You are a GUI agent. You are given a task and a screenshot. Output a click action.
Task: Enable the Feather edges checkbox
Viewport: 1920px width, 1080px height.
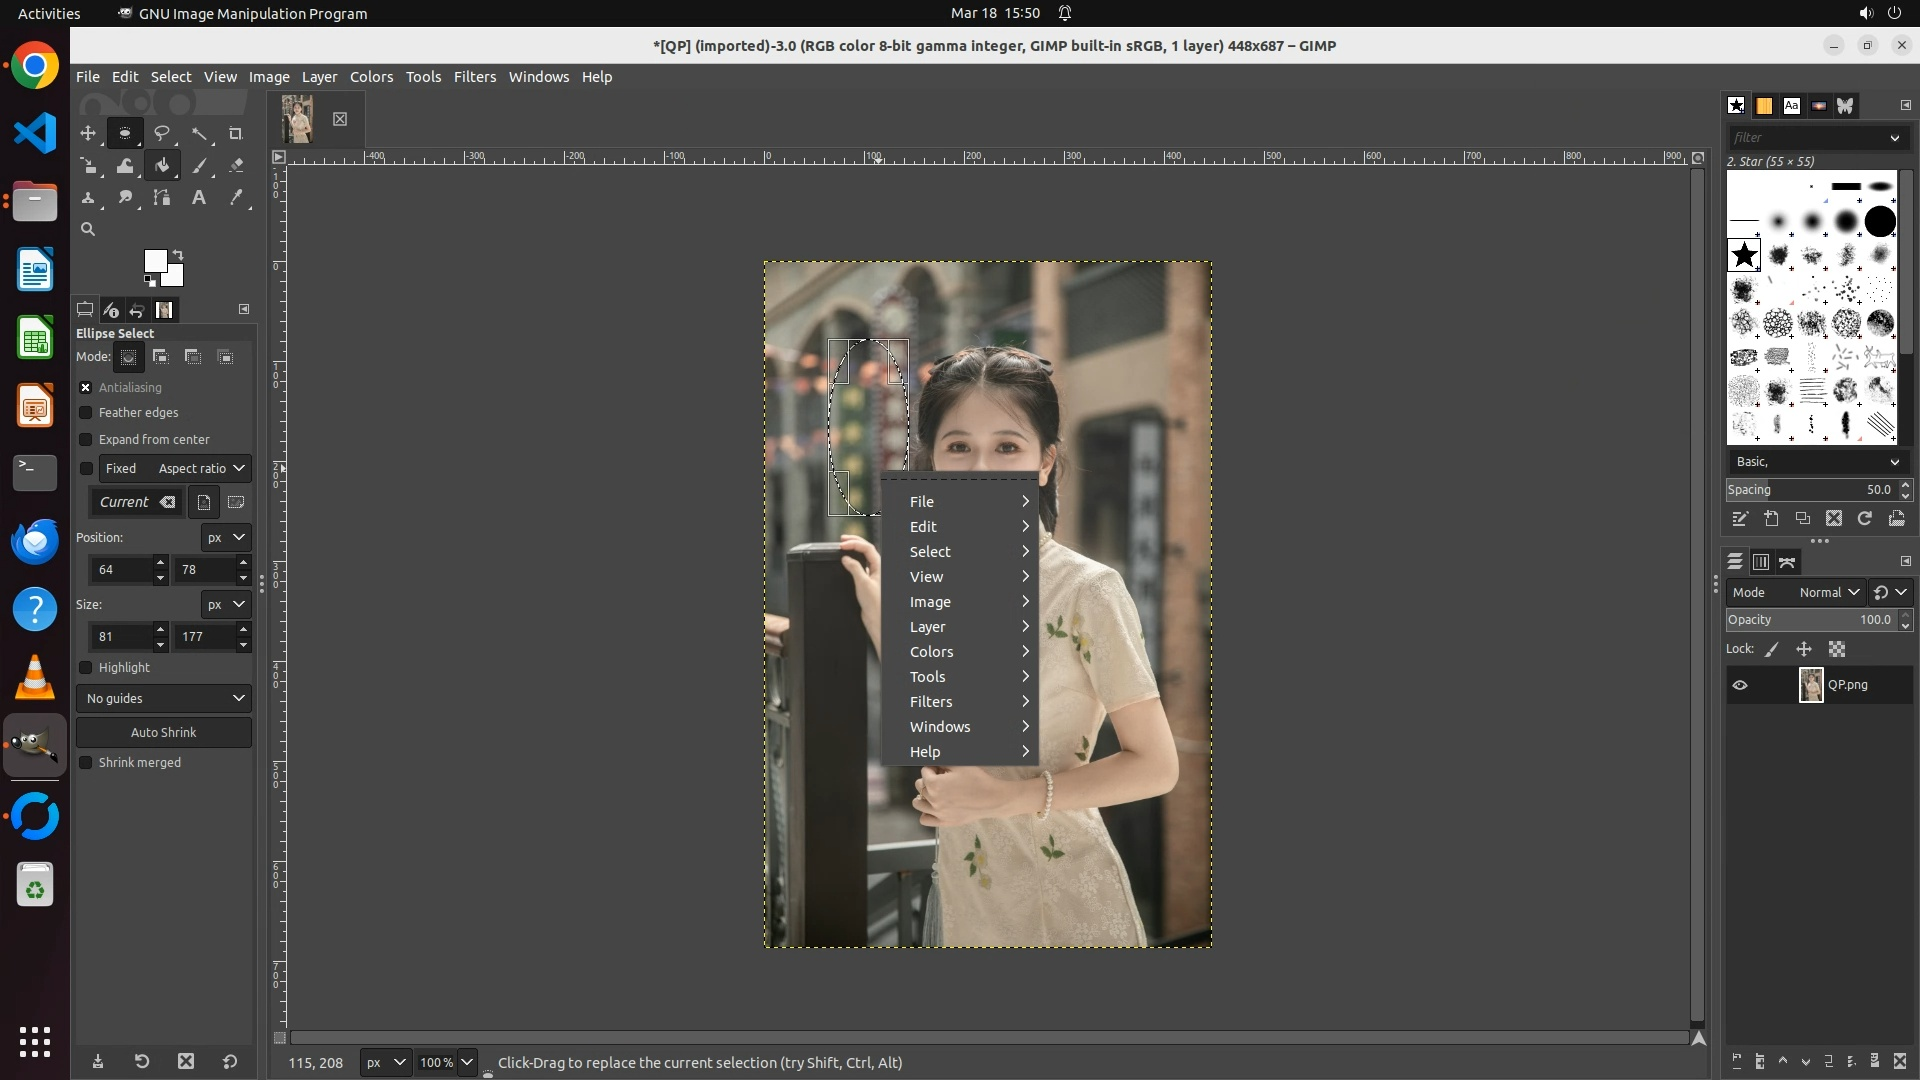86,413
